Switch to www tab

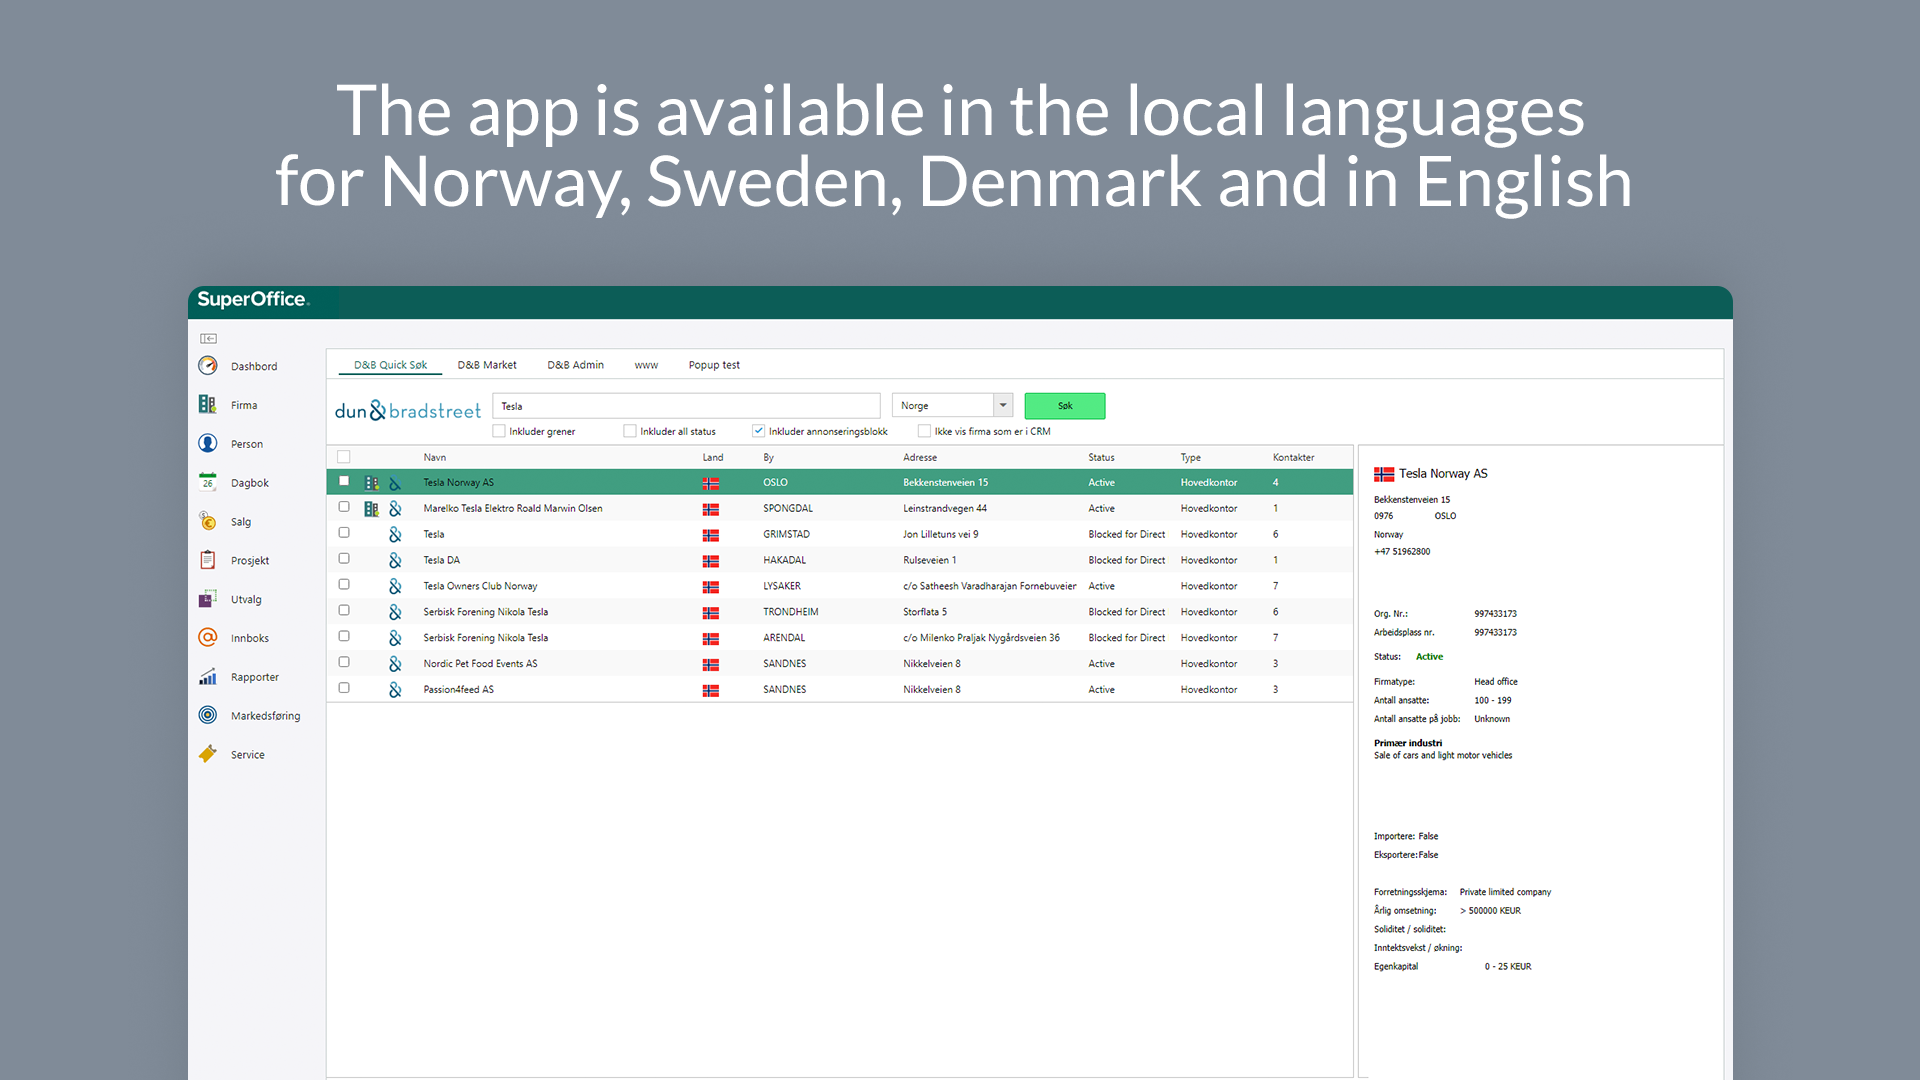pos(646,365)
